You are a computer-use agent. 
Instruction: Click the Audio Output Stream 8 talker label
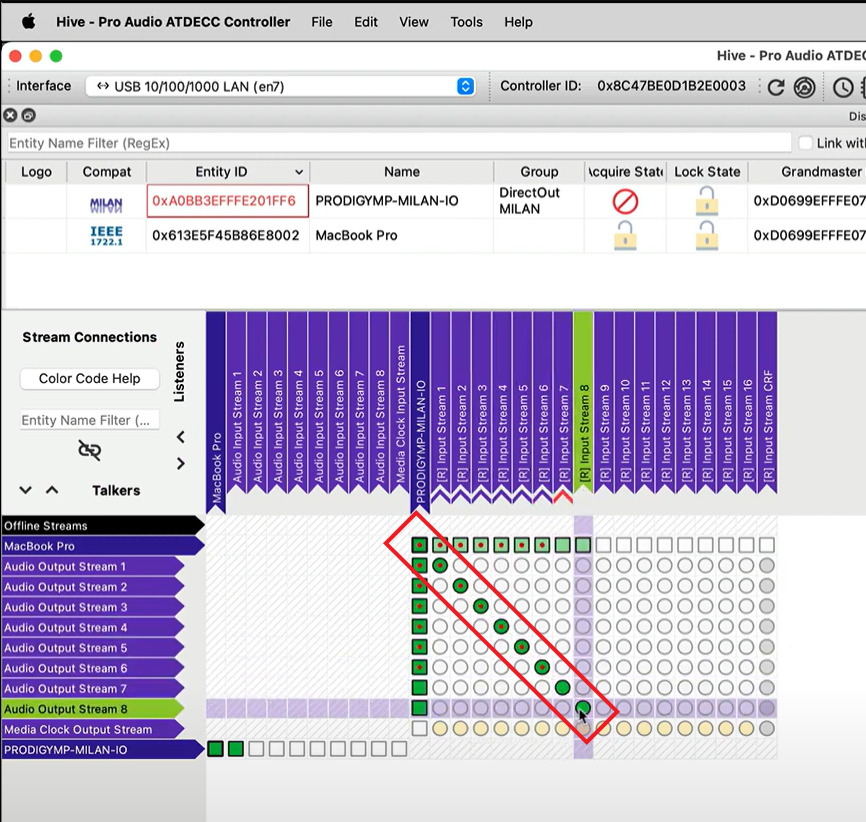click(x=93, y=709)
